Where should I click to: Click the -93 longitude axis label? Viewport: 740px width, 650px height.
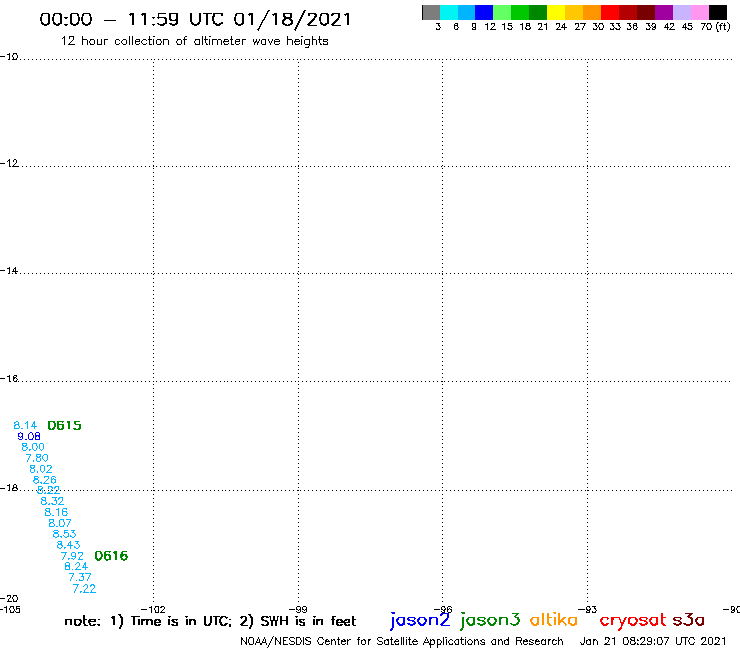click(588, 609)
